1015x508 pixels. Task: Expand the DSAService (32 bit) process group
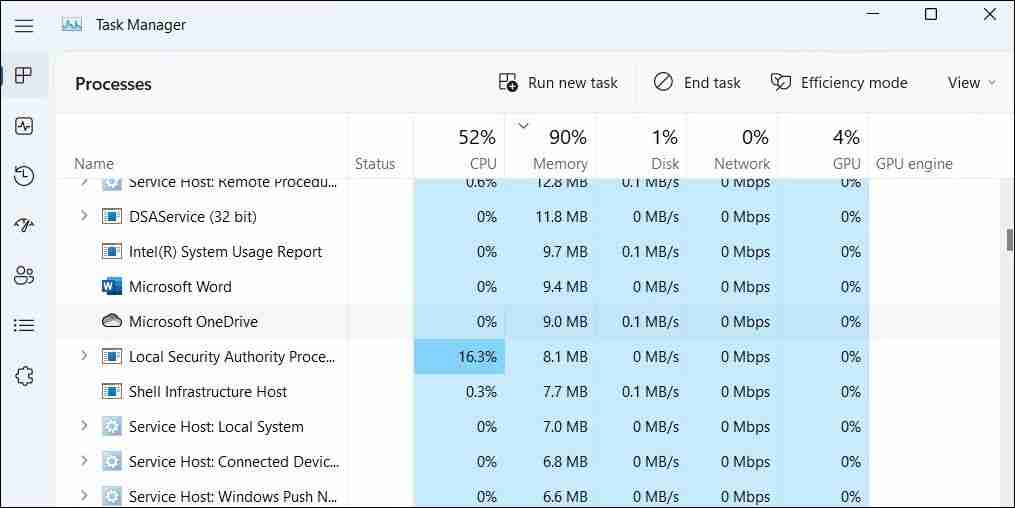84,215
